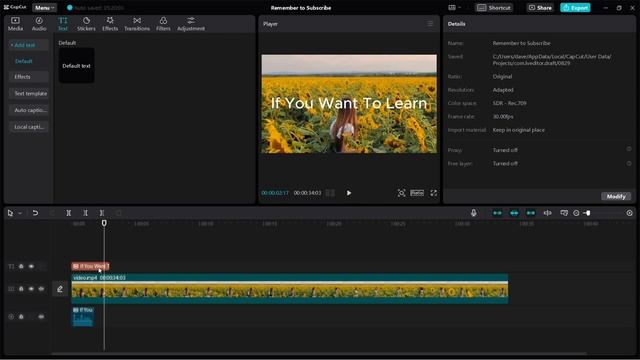Choose the Select pointer tool
The width and height of the screenshot is (640, 360).
coord(10,213)
